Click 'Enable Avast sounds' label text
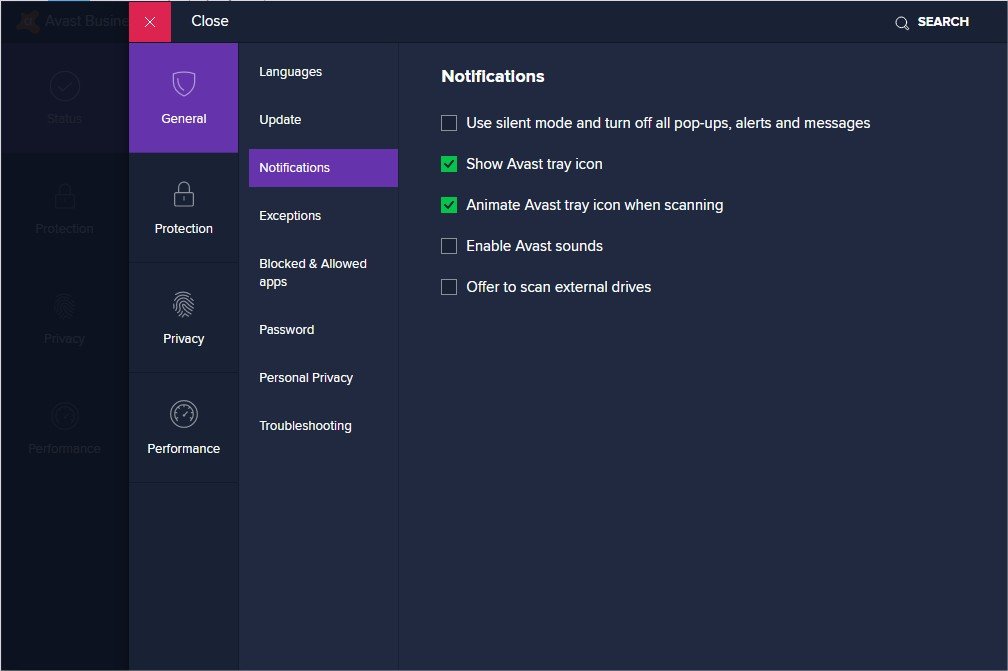 534,246
